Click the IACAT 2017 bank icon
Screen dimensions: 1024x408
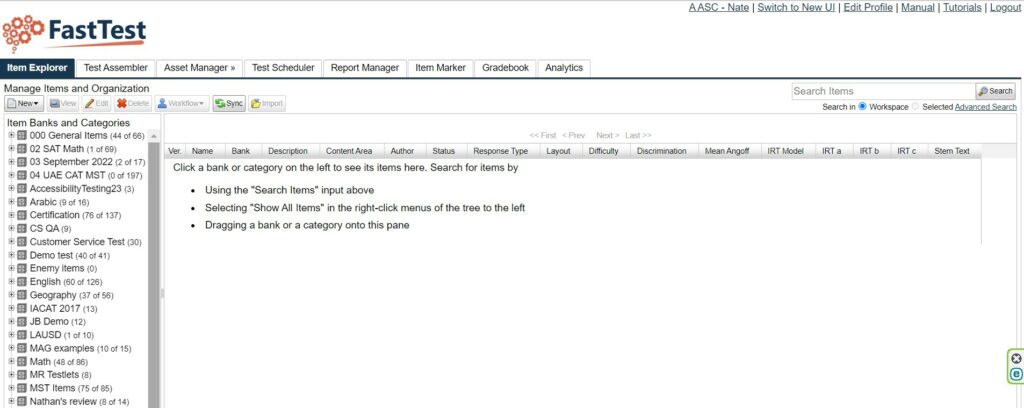coord(22,308)
